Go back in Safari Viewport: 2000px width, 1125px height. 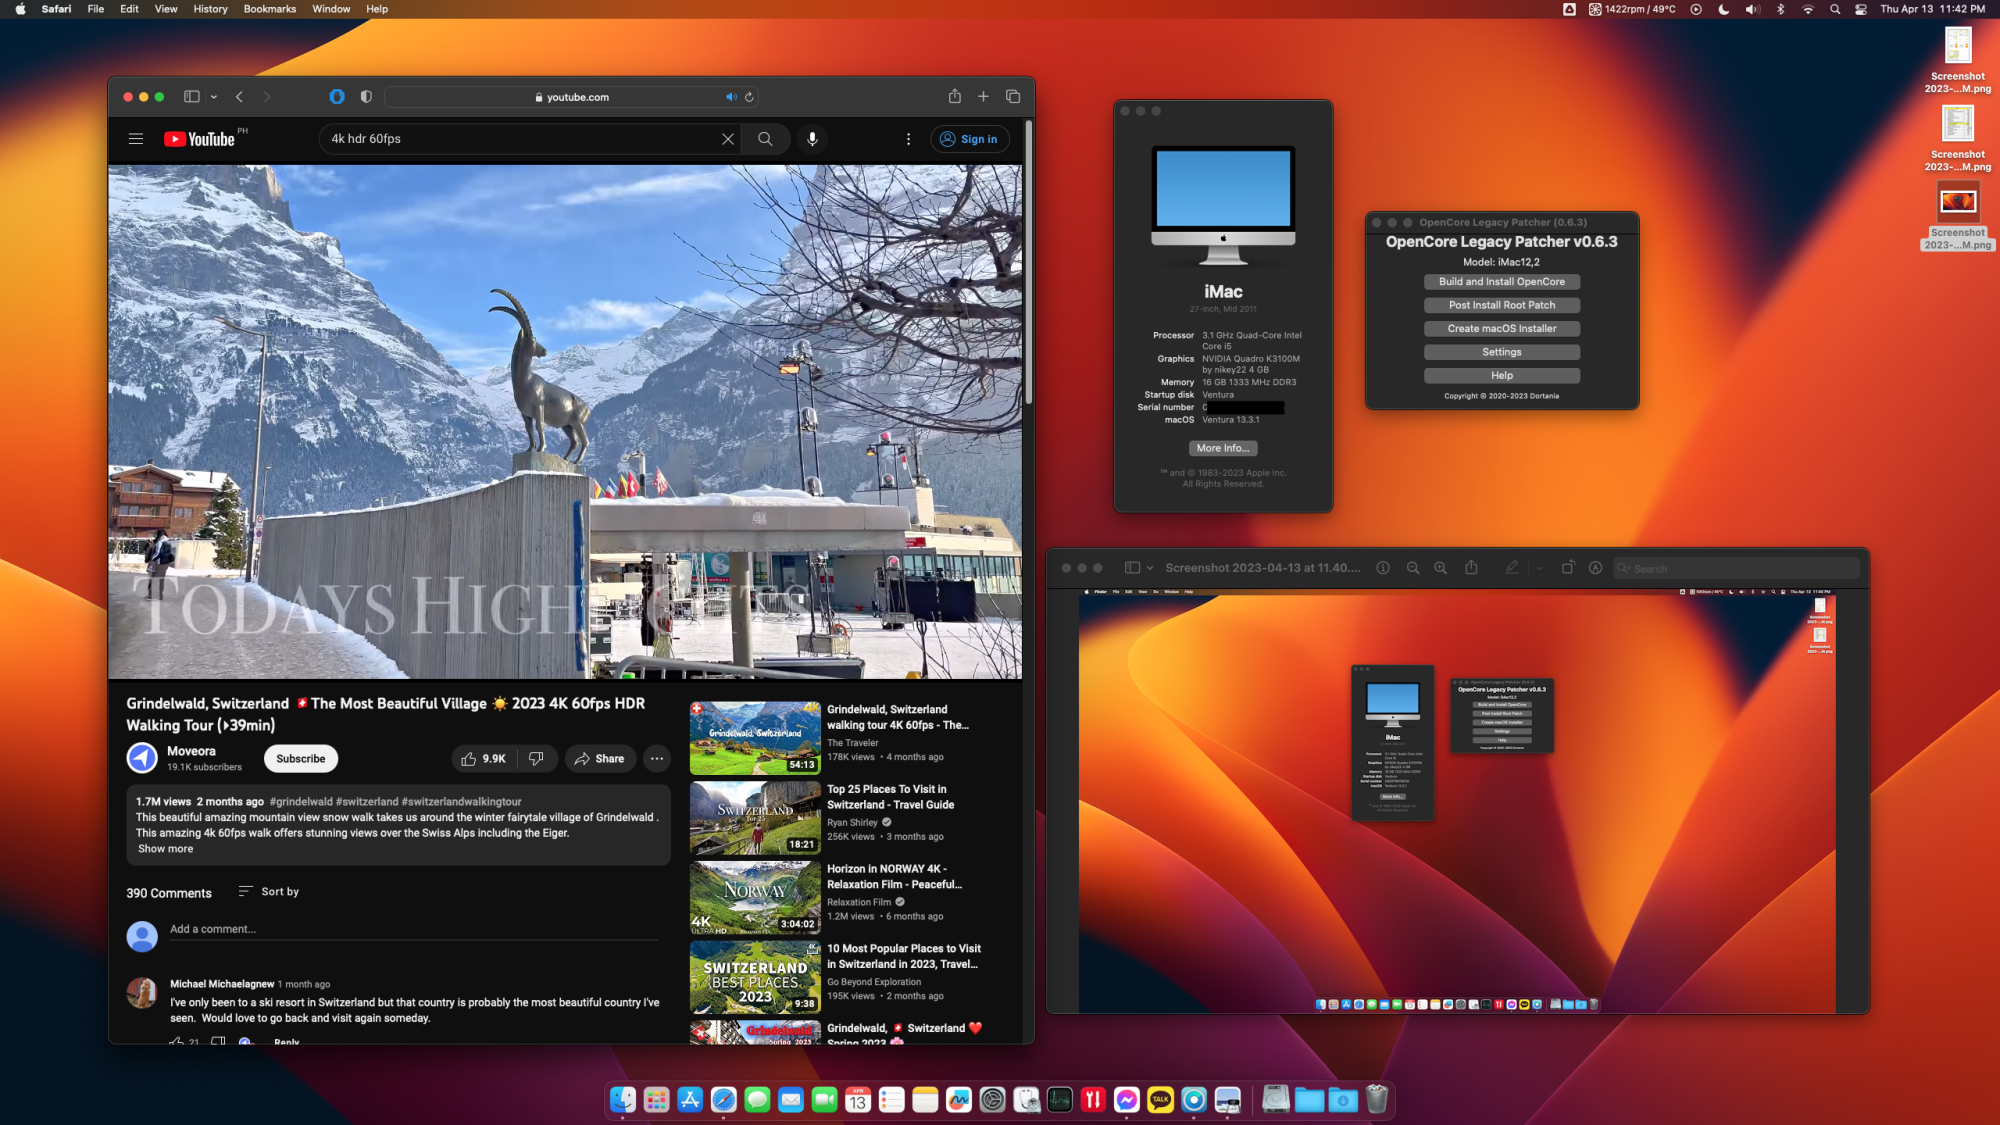point(239,97)
